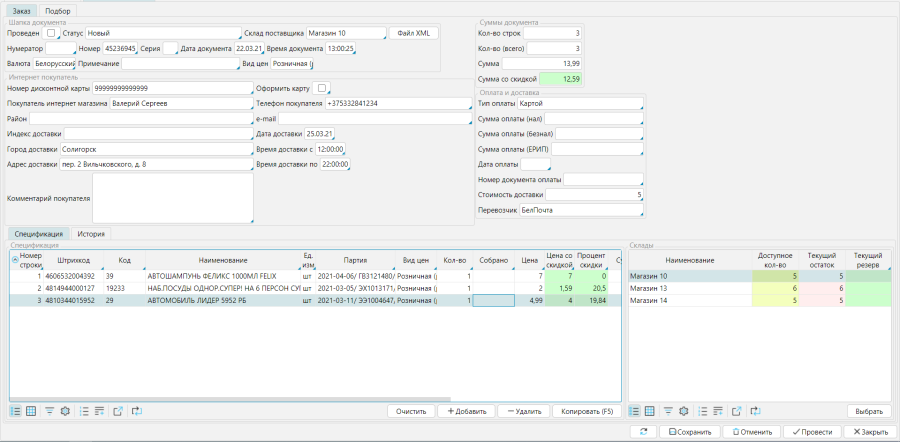The height and width of the screenshot is (442, 900).
Task: Toggle the Проведен checkbox
Action: click(x=52, y=33)
